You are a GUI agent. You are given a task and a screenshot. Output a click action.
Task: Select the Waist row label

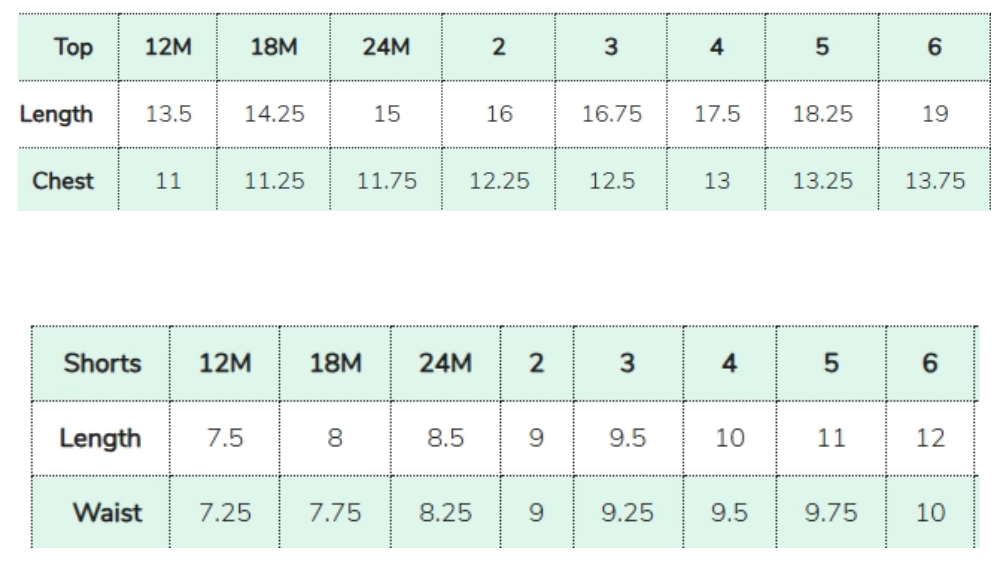pos(106,513)
